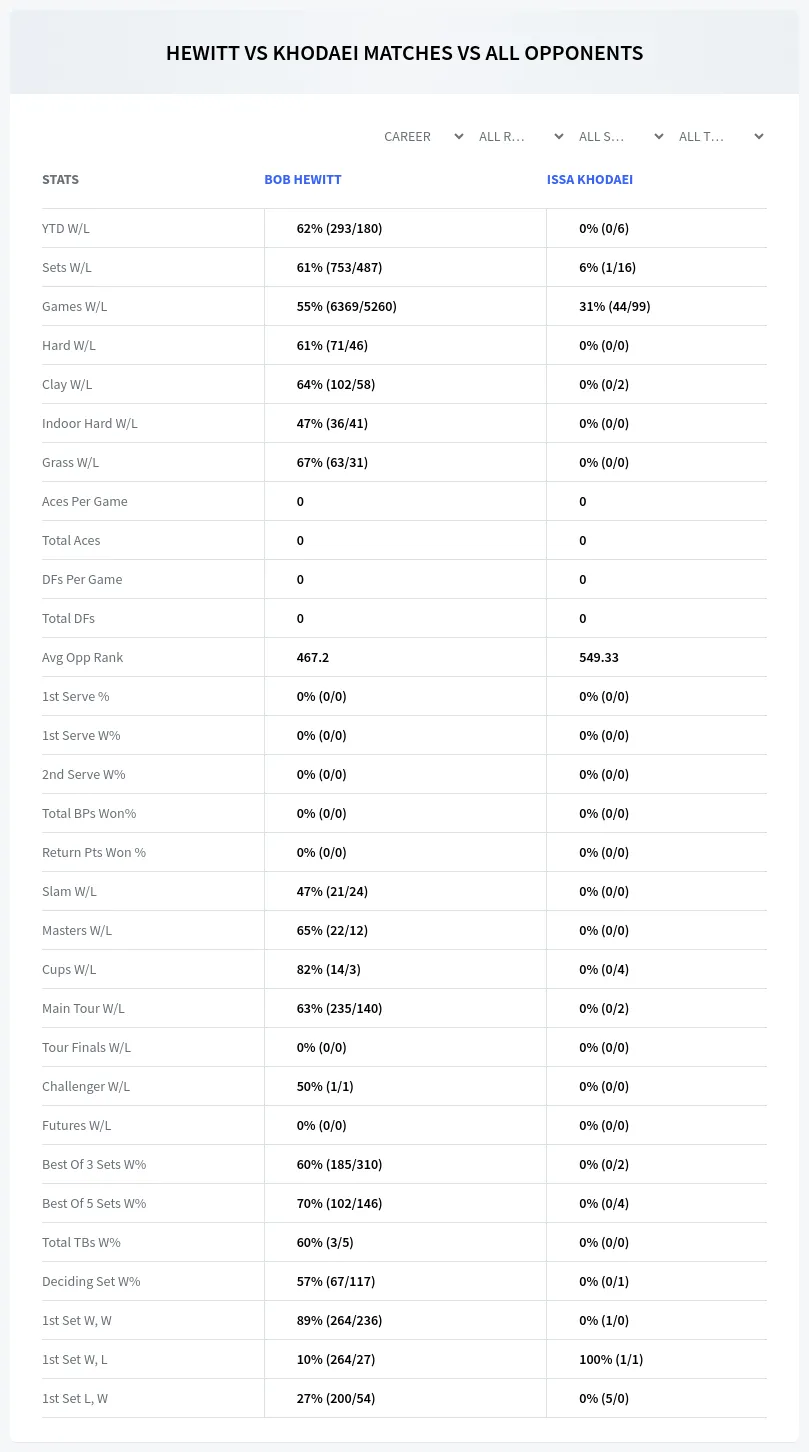Click the chevron arrow beside CAREER
This screenshot has width=809, height=1452.
tap(459, 136)
